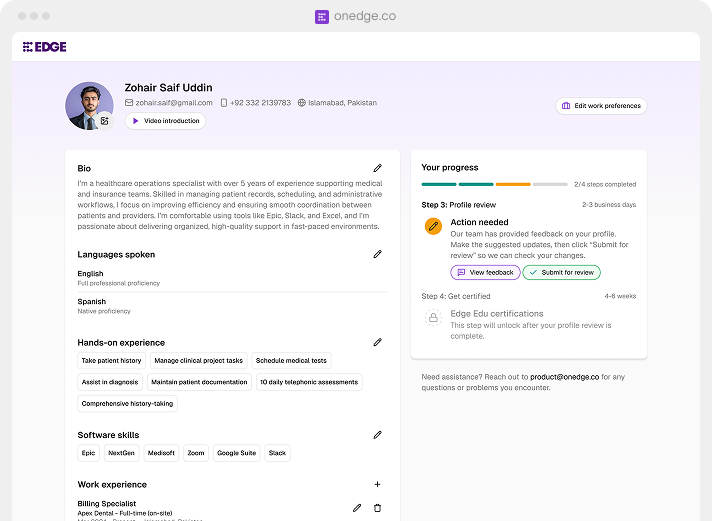The image size is (712, 521).
Task: Edit Languages spoken section pencil icon
Action: click(377, 254)
